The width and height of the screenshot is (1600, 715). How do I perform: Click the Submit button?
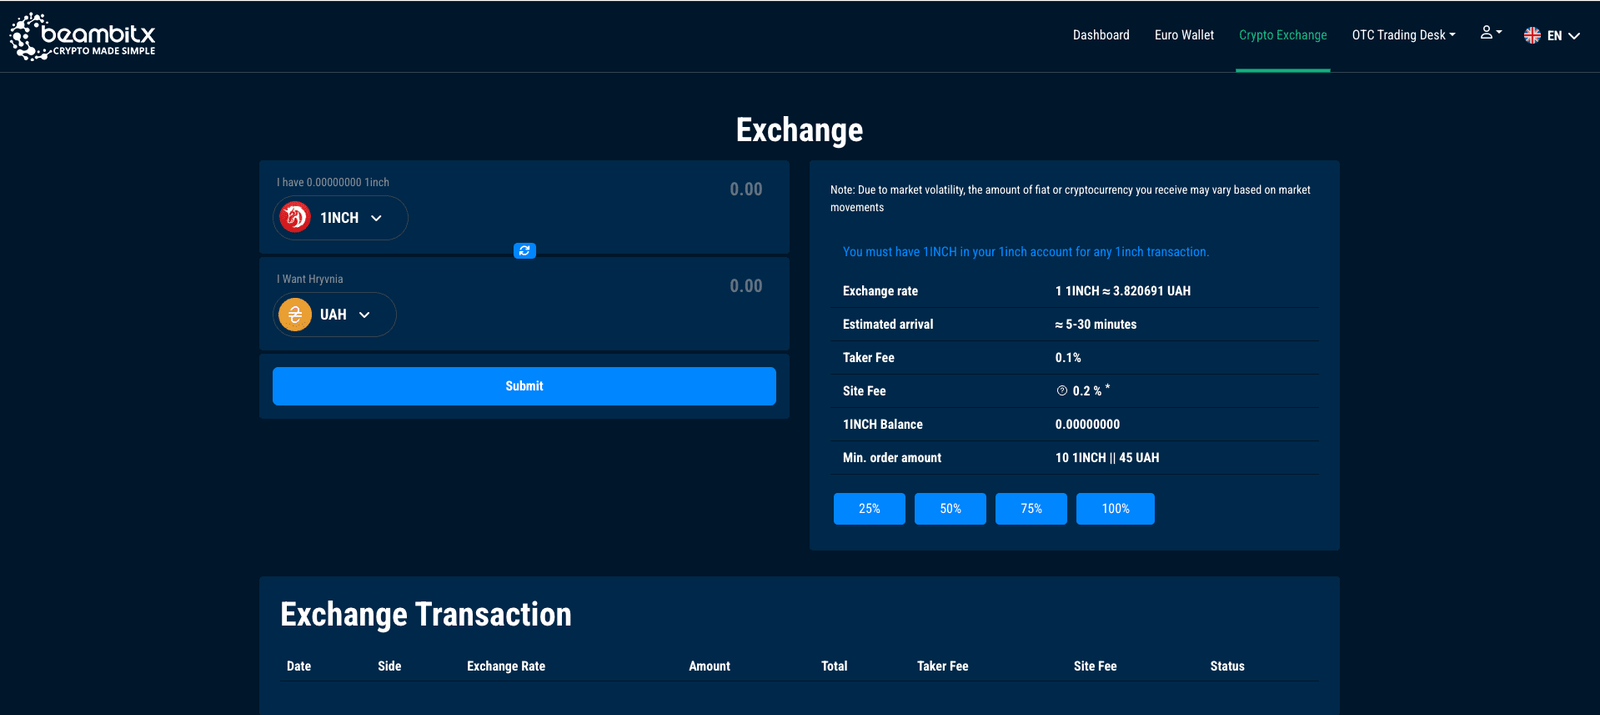point(524,386)
